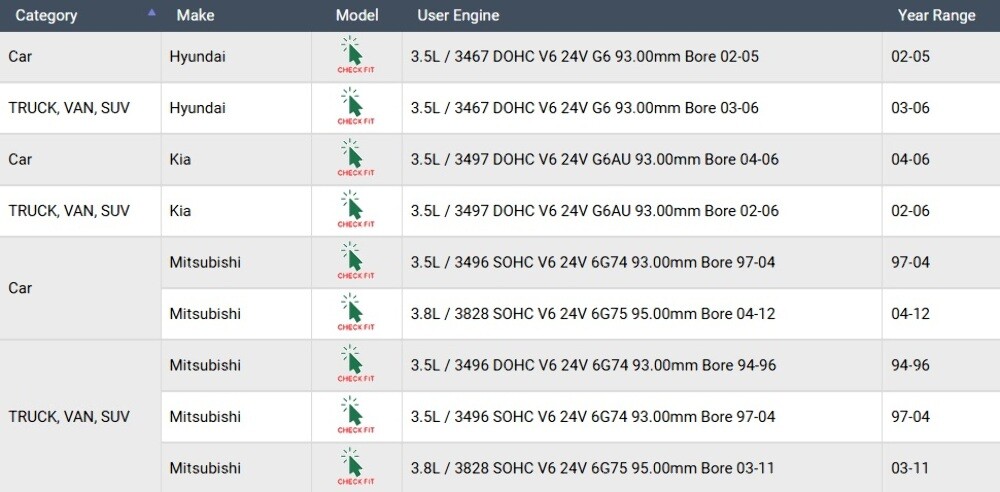
Task: Toggle sort arrow on Category column
Action: (x=151, y=12)
